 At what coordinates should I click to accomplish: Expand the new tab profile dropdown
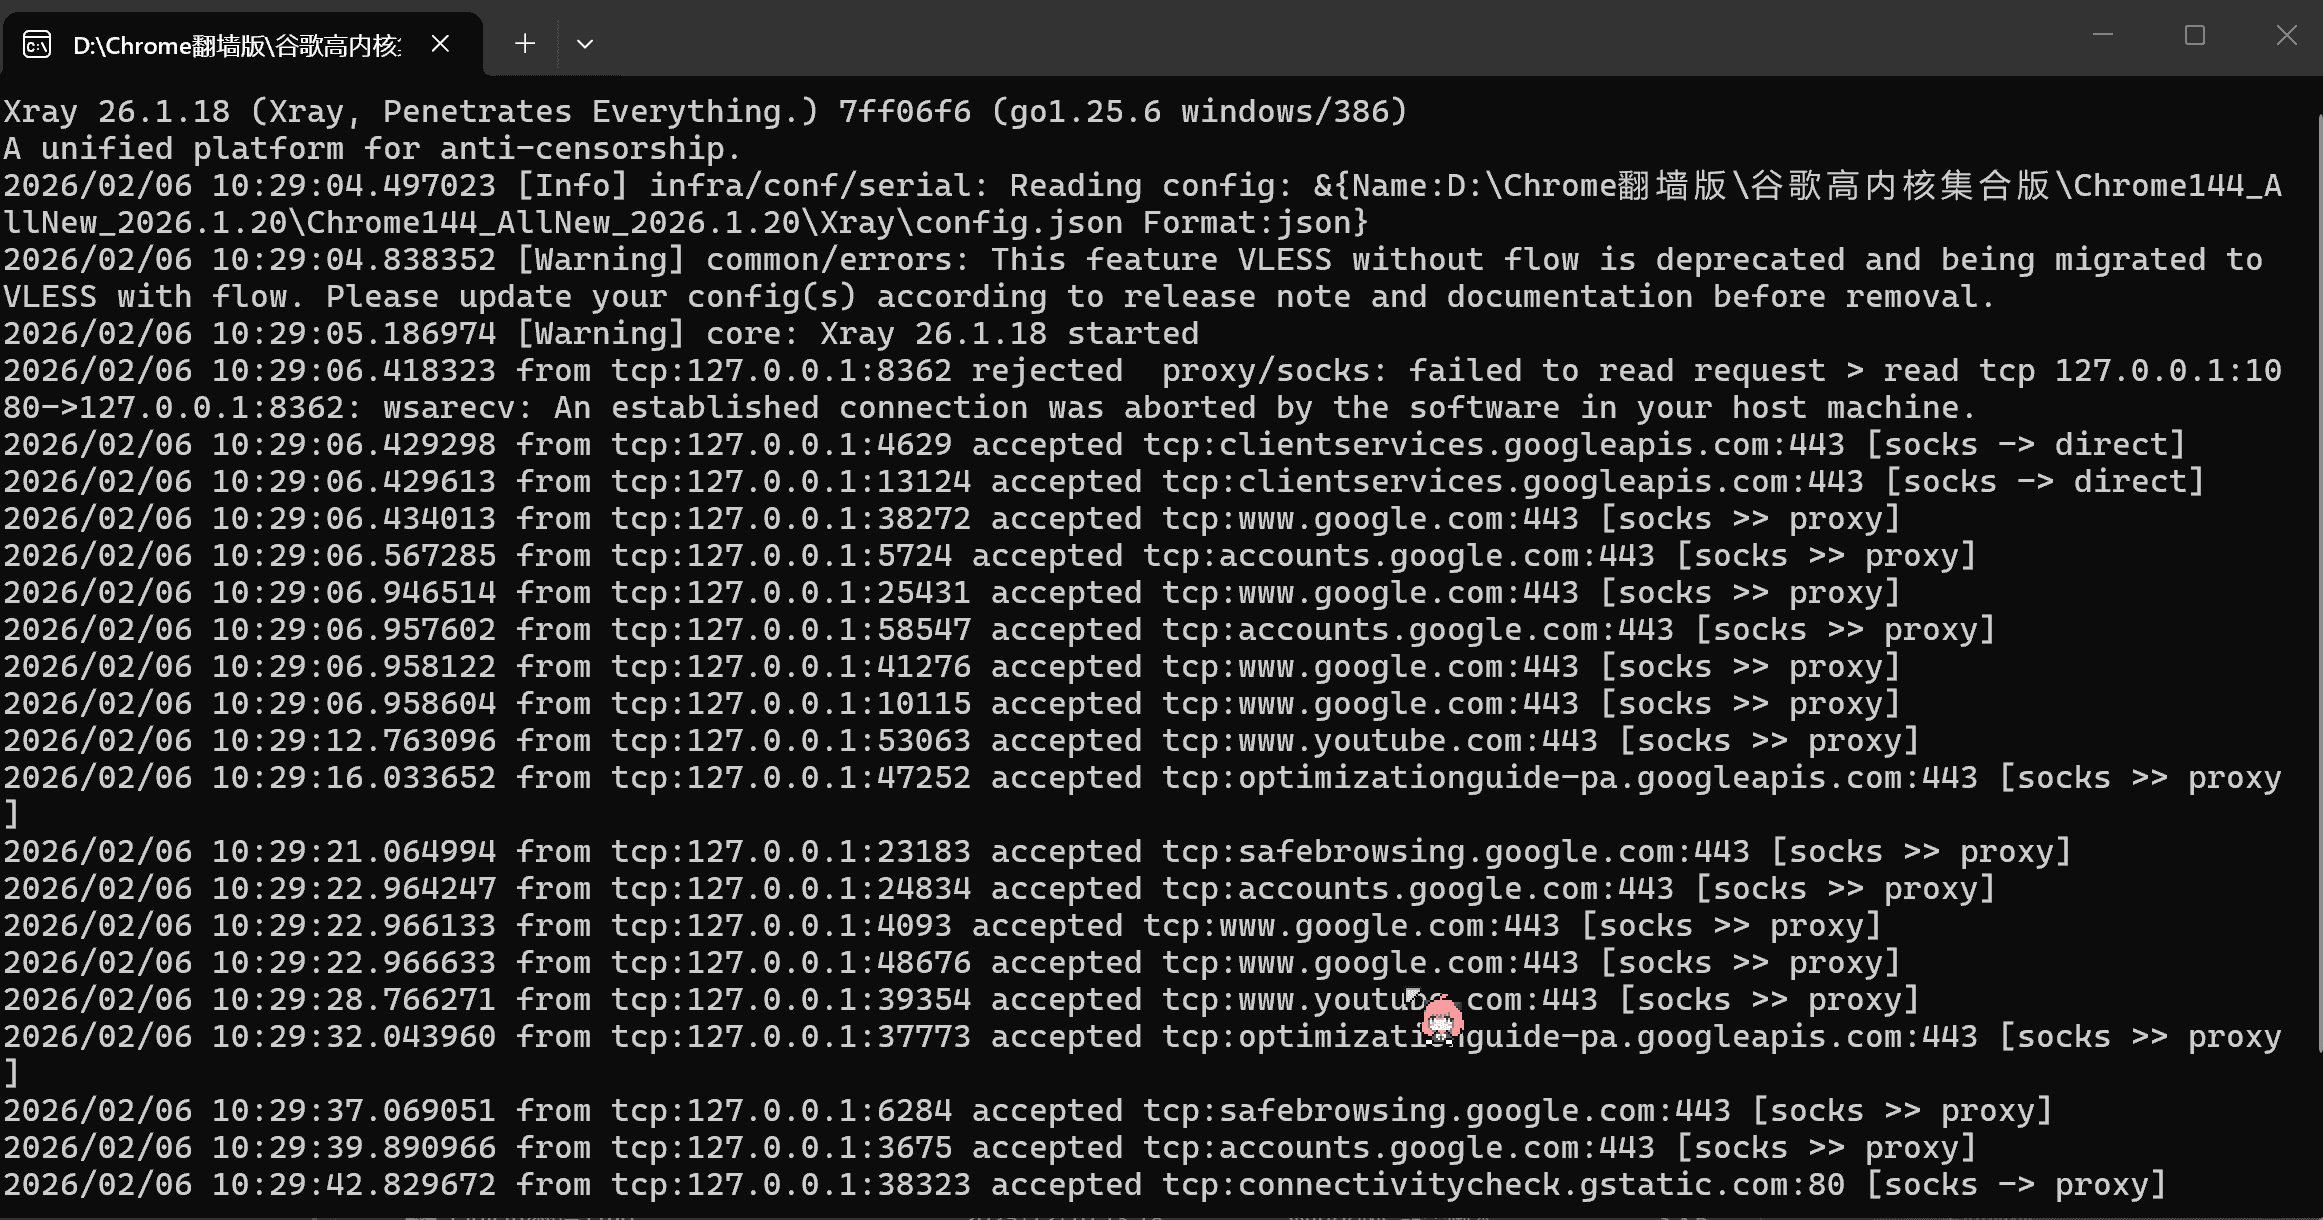(585, 44)
